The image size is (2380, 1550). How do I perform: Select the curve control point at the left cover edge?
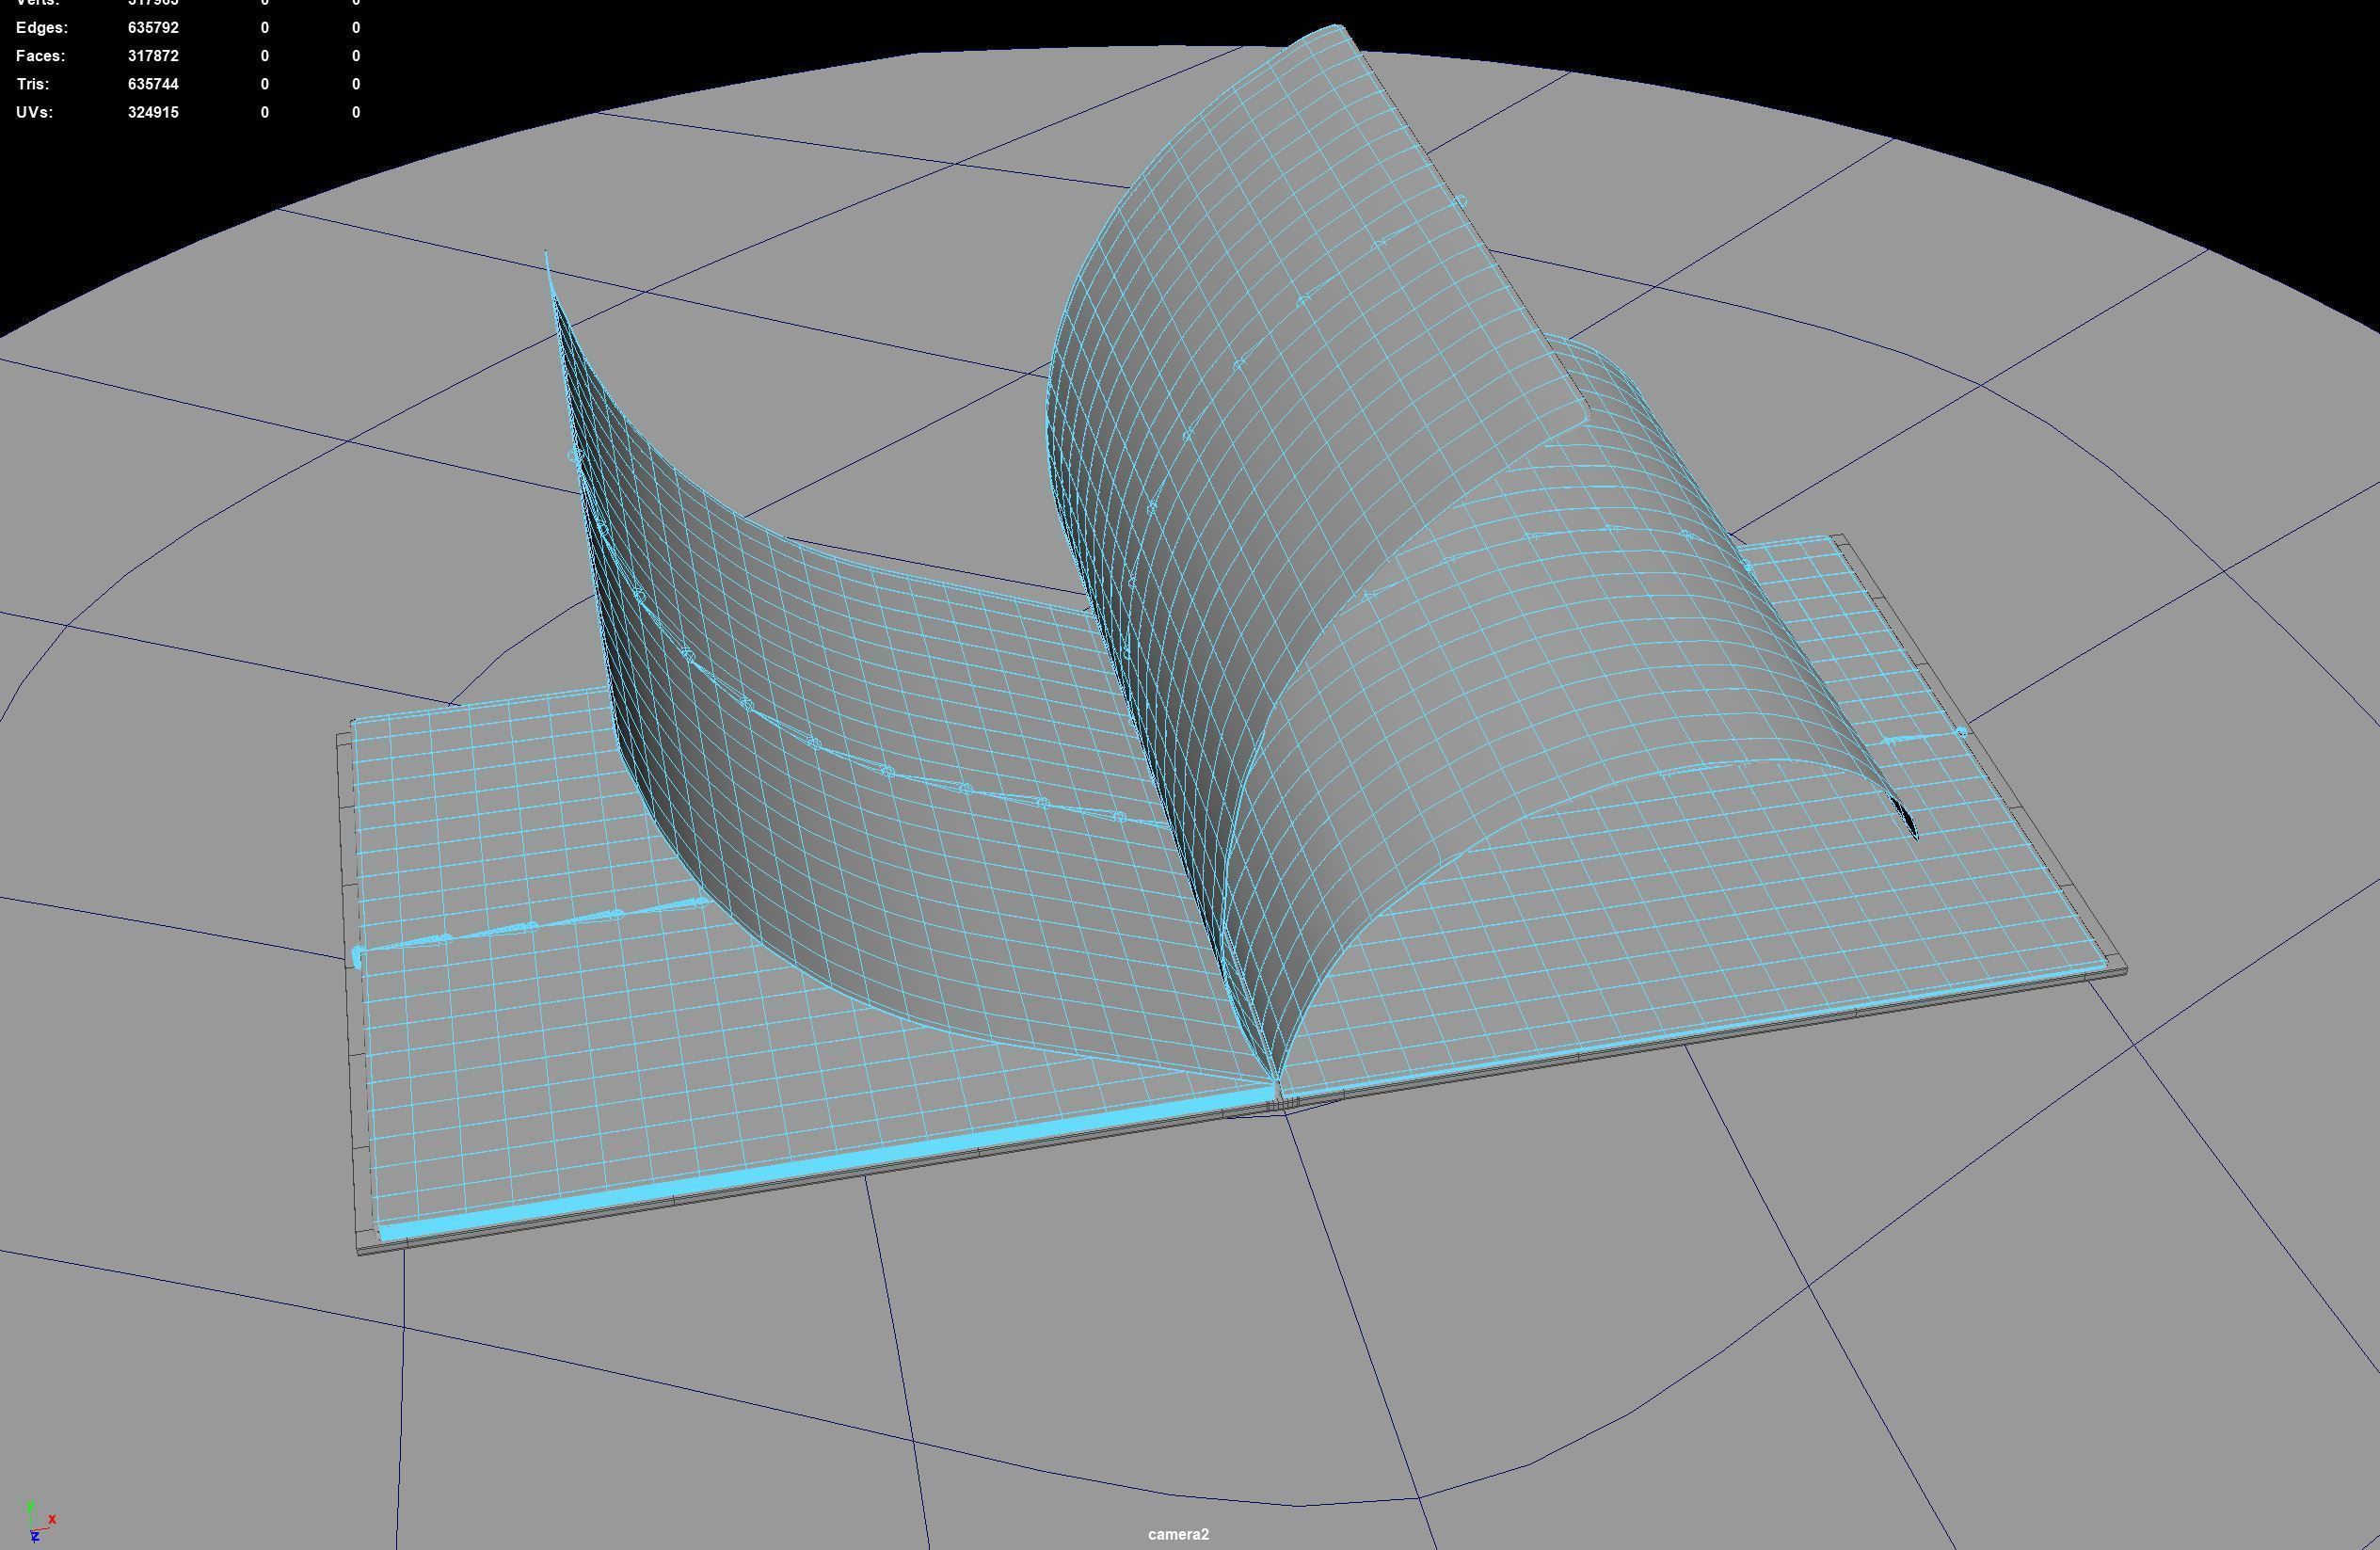pos(357,957)
